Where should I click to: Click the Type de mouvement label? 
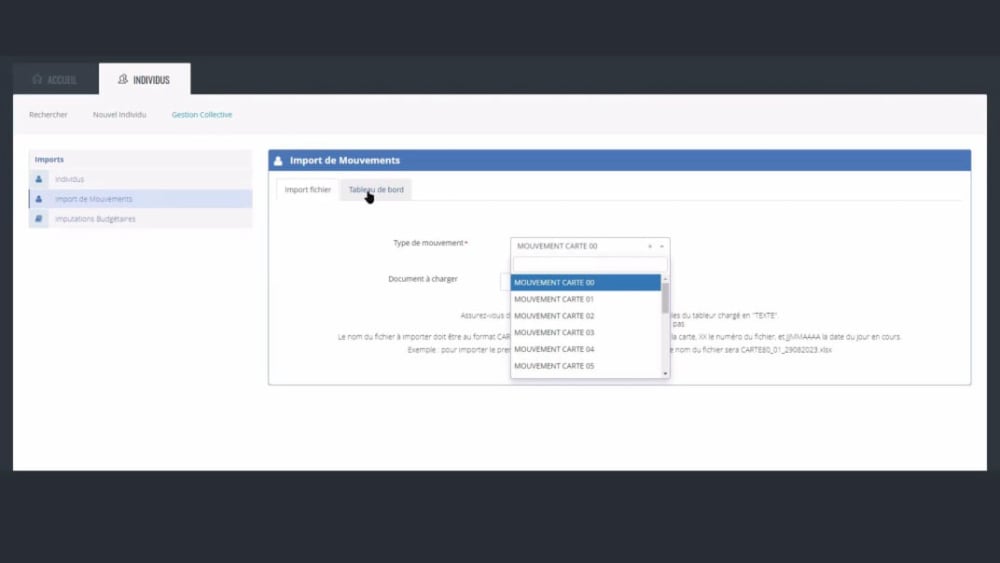point(430,243)
